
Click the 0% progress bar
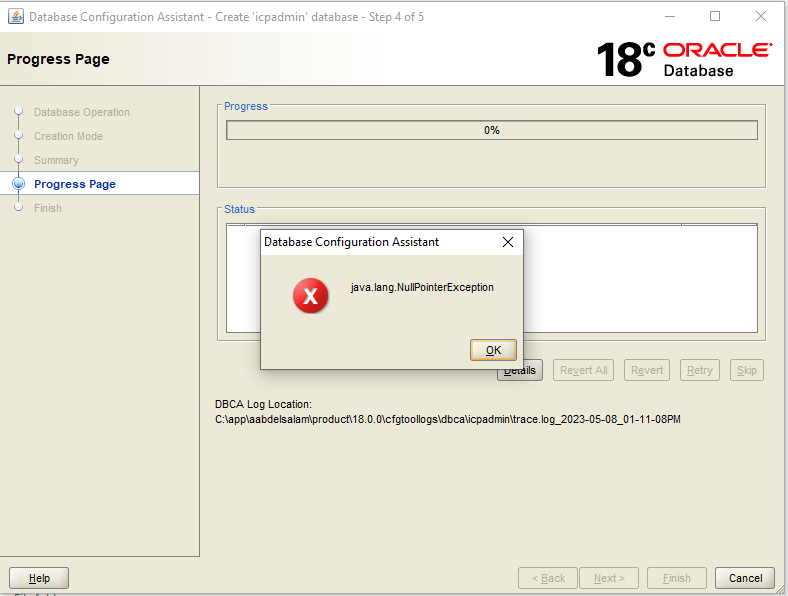(491, 130)
